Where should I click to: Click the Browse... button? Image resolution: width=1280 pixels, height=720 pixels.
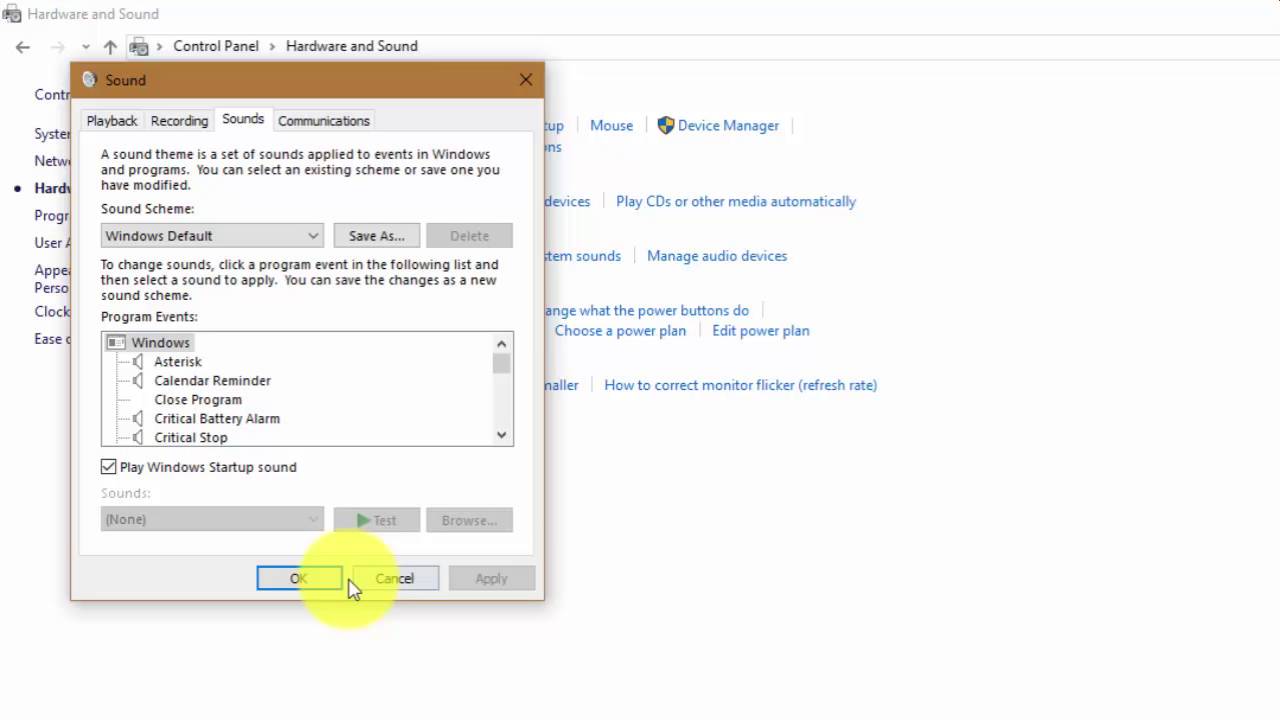tap(469, 520)
